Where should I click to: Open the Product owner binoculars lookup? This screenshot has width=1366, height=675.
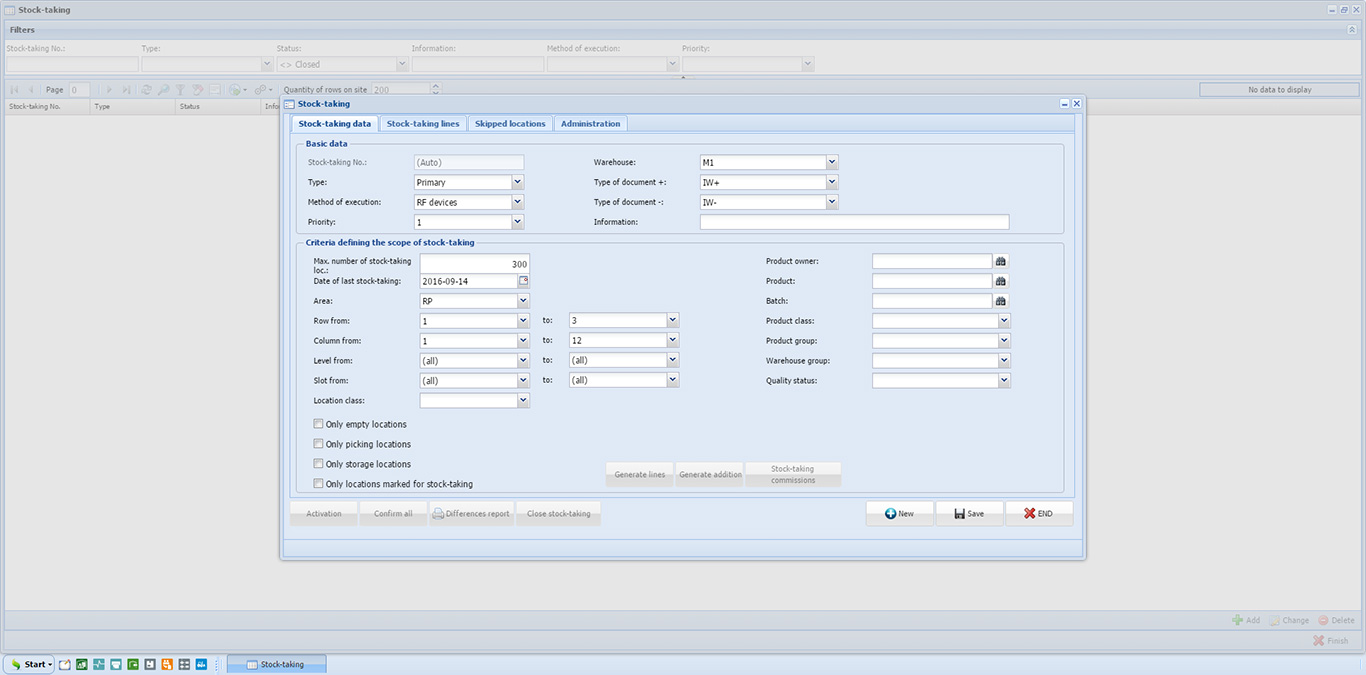(x=1000, y=261)
